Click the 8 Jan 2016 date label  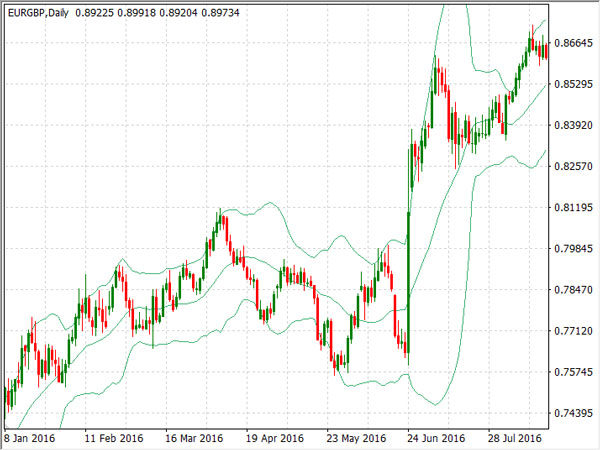[x=30, y=438]
